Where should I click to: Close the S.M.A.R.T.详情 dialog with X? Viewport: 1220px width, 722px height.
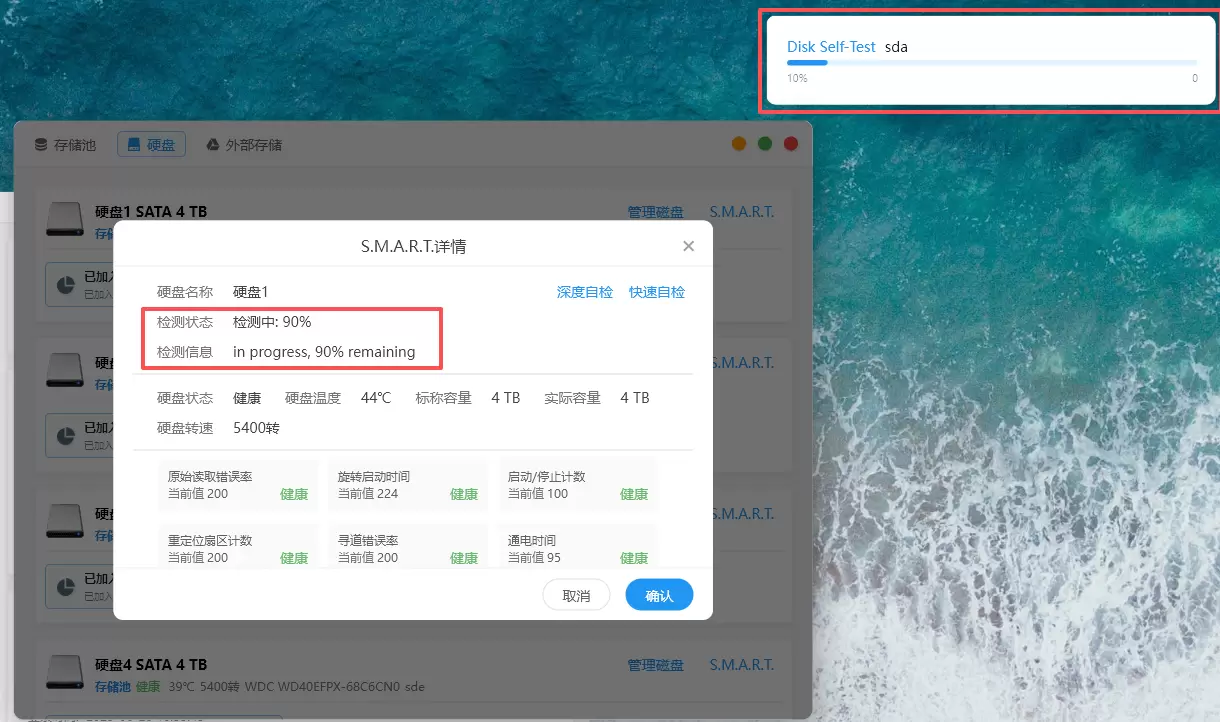click(688, 246)
